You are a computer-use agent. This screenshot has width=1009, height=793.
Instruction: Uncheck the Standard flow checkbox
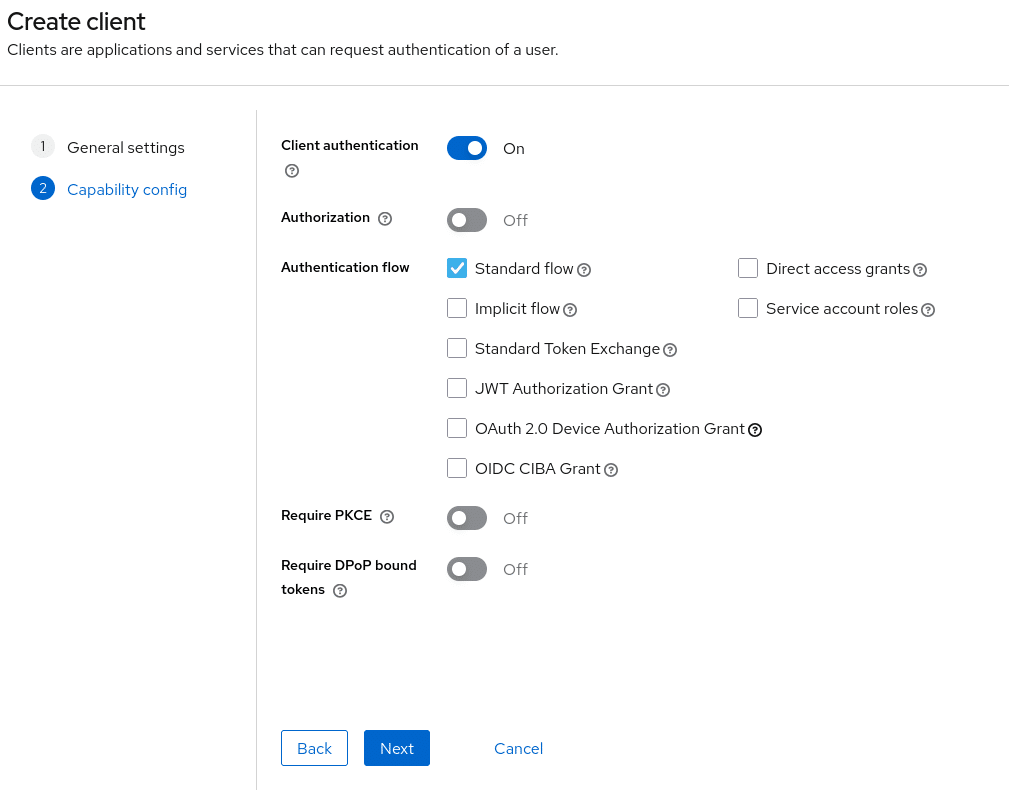pos(457,268)
